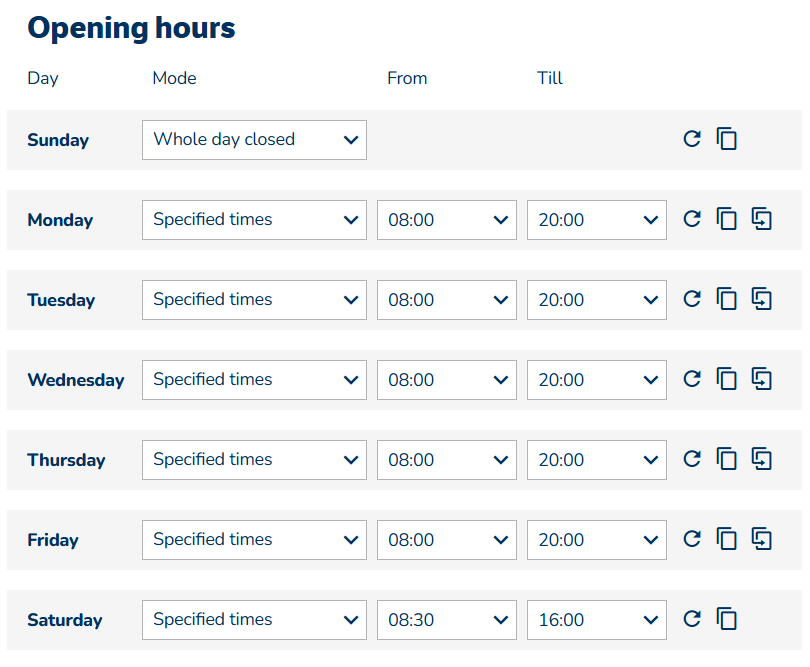This screenshot has height=667, width=810.
Task: Apply Monday hours to other days icon
Action: click(x=762, y=219)
